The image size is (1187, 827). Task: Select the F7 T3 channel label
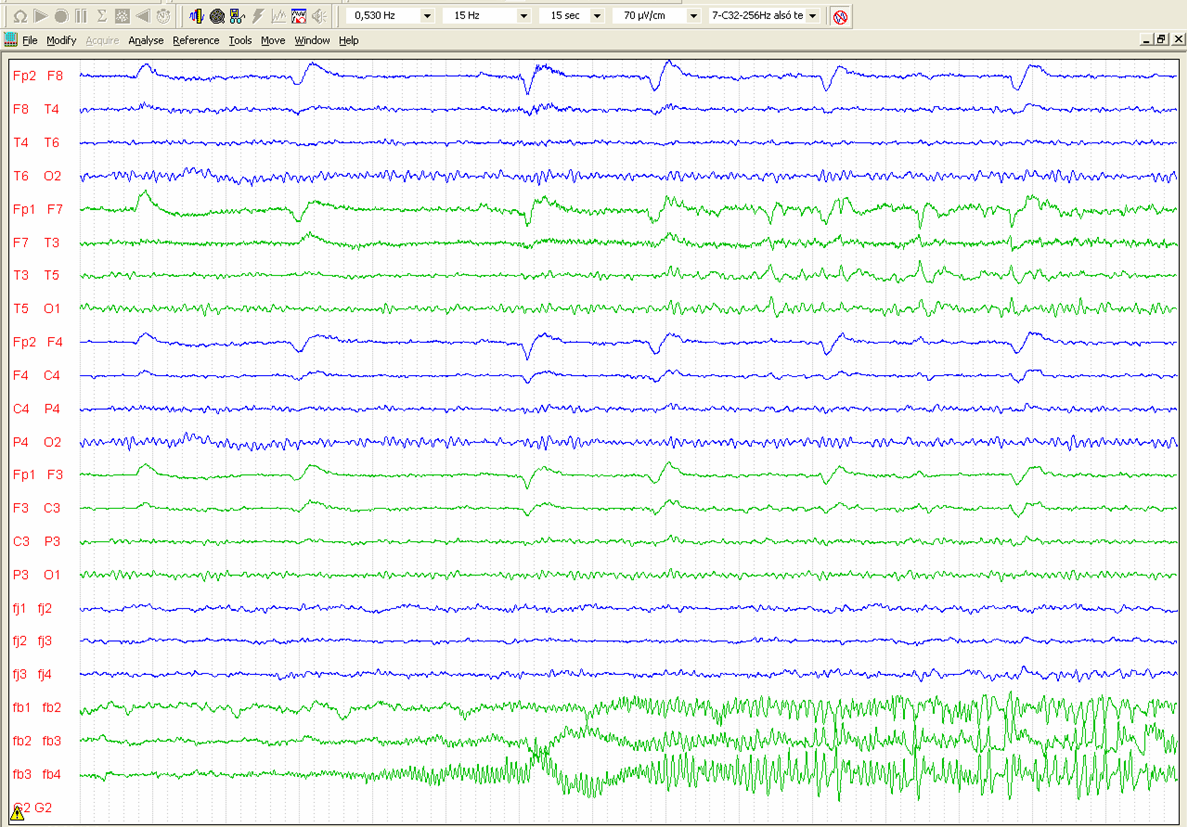[36, 242]
